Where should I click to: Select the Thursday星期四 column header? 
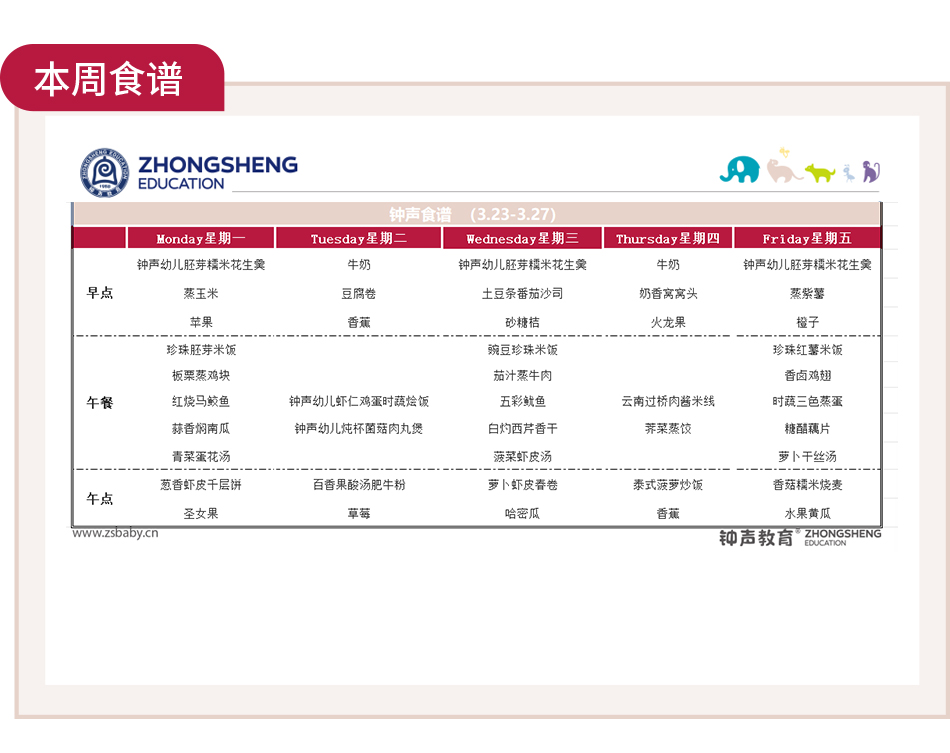pos(667,239)
